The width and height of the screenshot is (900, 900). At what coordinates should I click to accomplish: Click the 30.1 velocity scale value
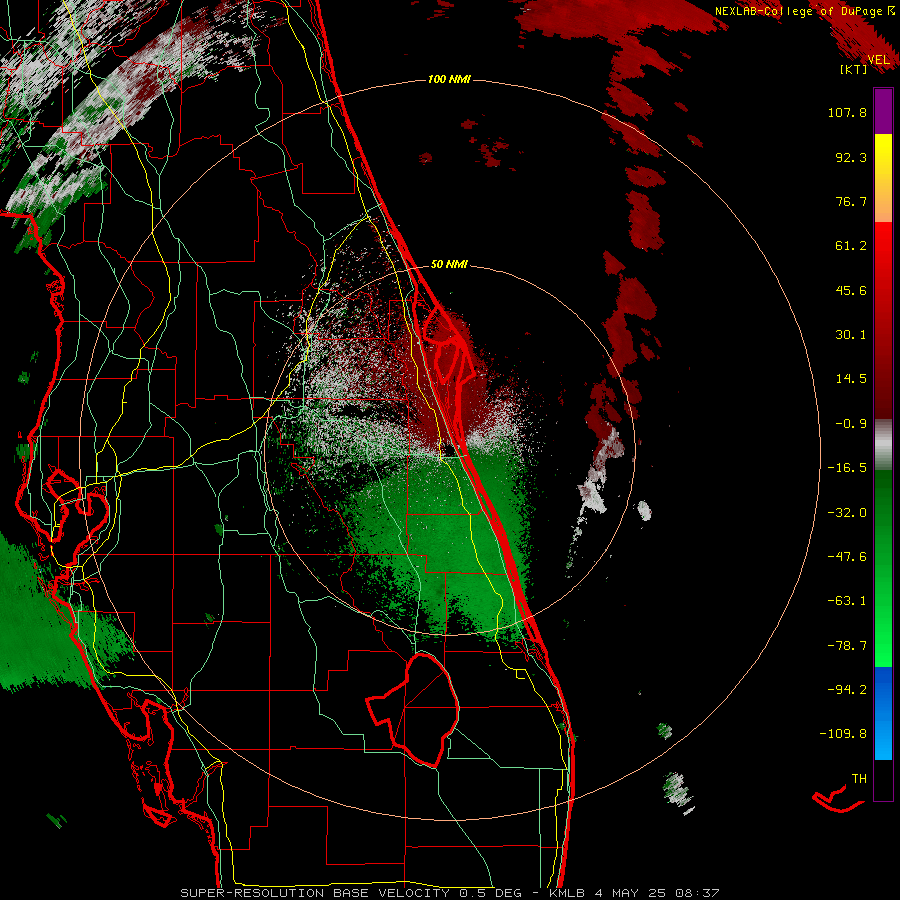coord(851,335)
